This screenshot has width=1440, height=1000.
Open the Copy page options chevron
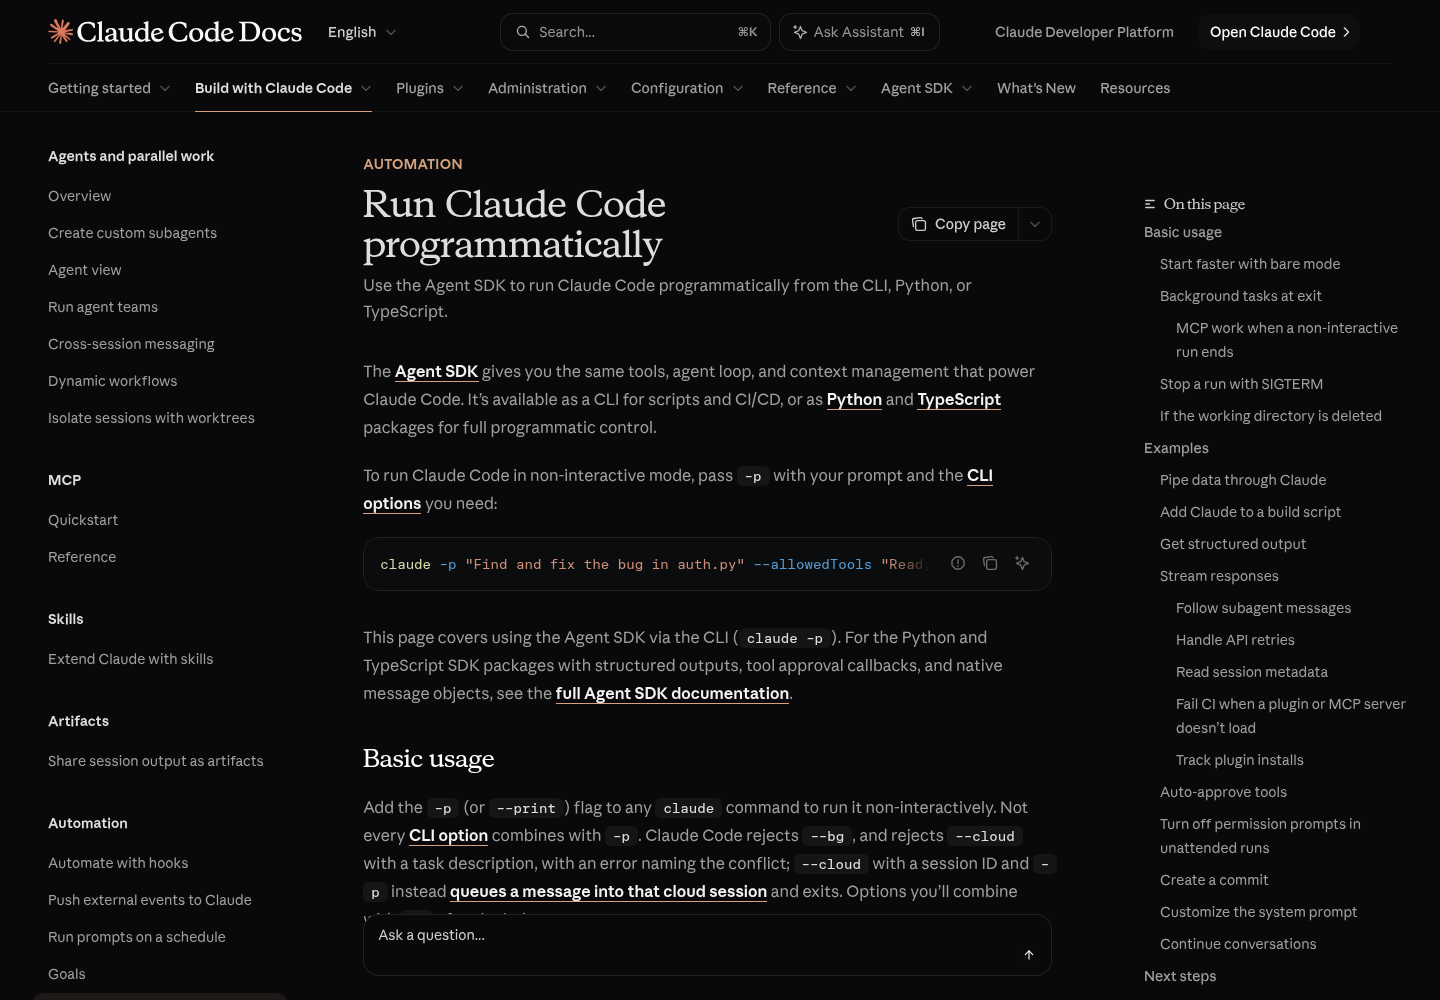(x=1035, y=224)
